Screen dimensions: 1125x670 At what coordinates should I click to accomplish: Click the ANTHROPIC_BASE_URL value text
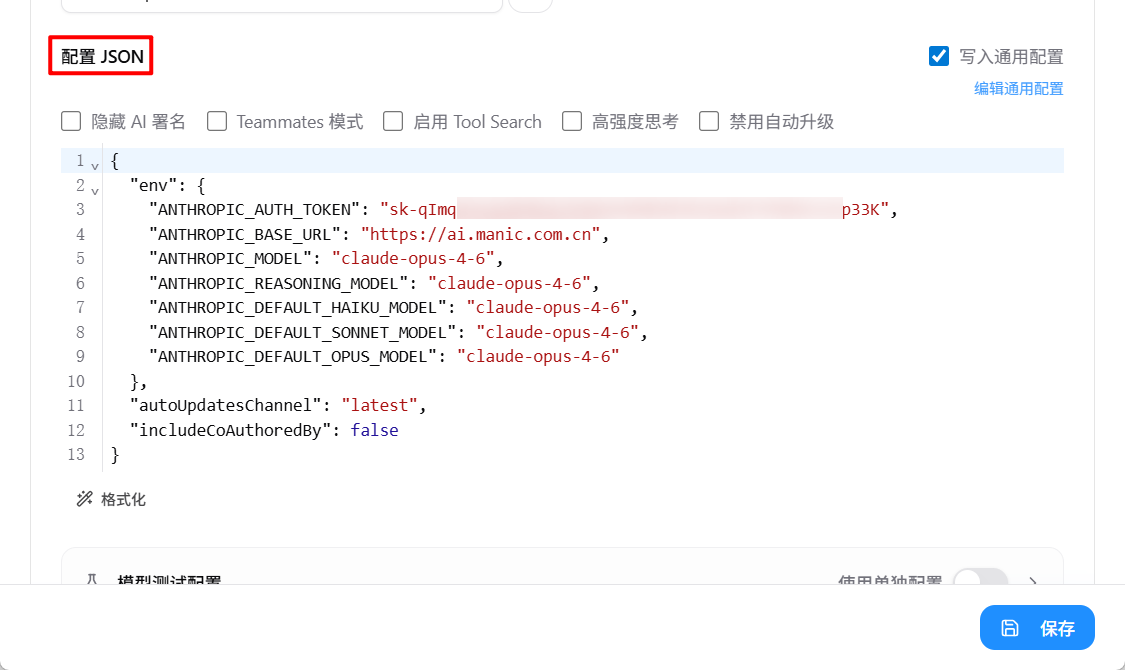[480, 235]
